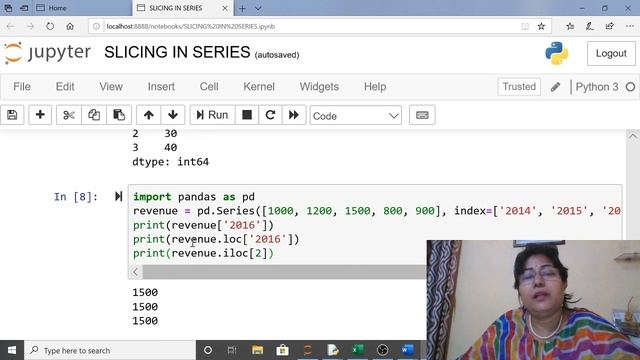
Task: Click inside the code line print(revenue.iloc[2])
Action: point(203,253)
